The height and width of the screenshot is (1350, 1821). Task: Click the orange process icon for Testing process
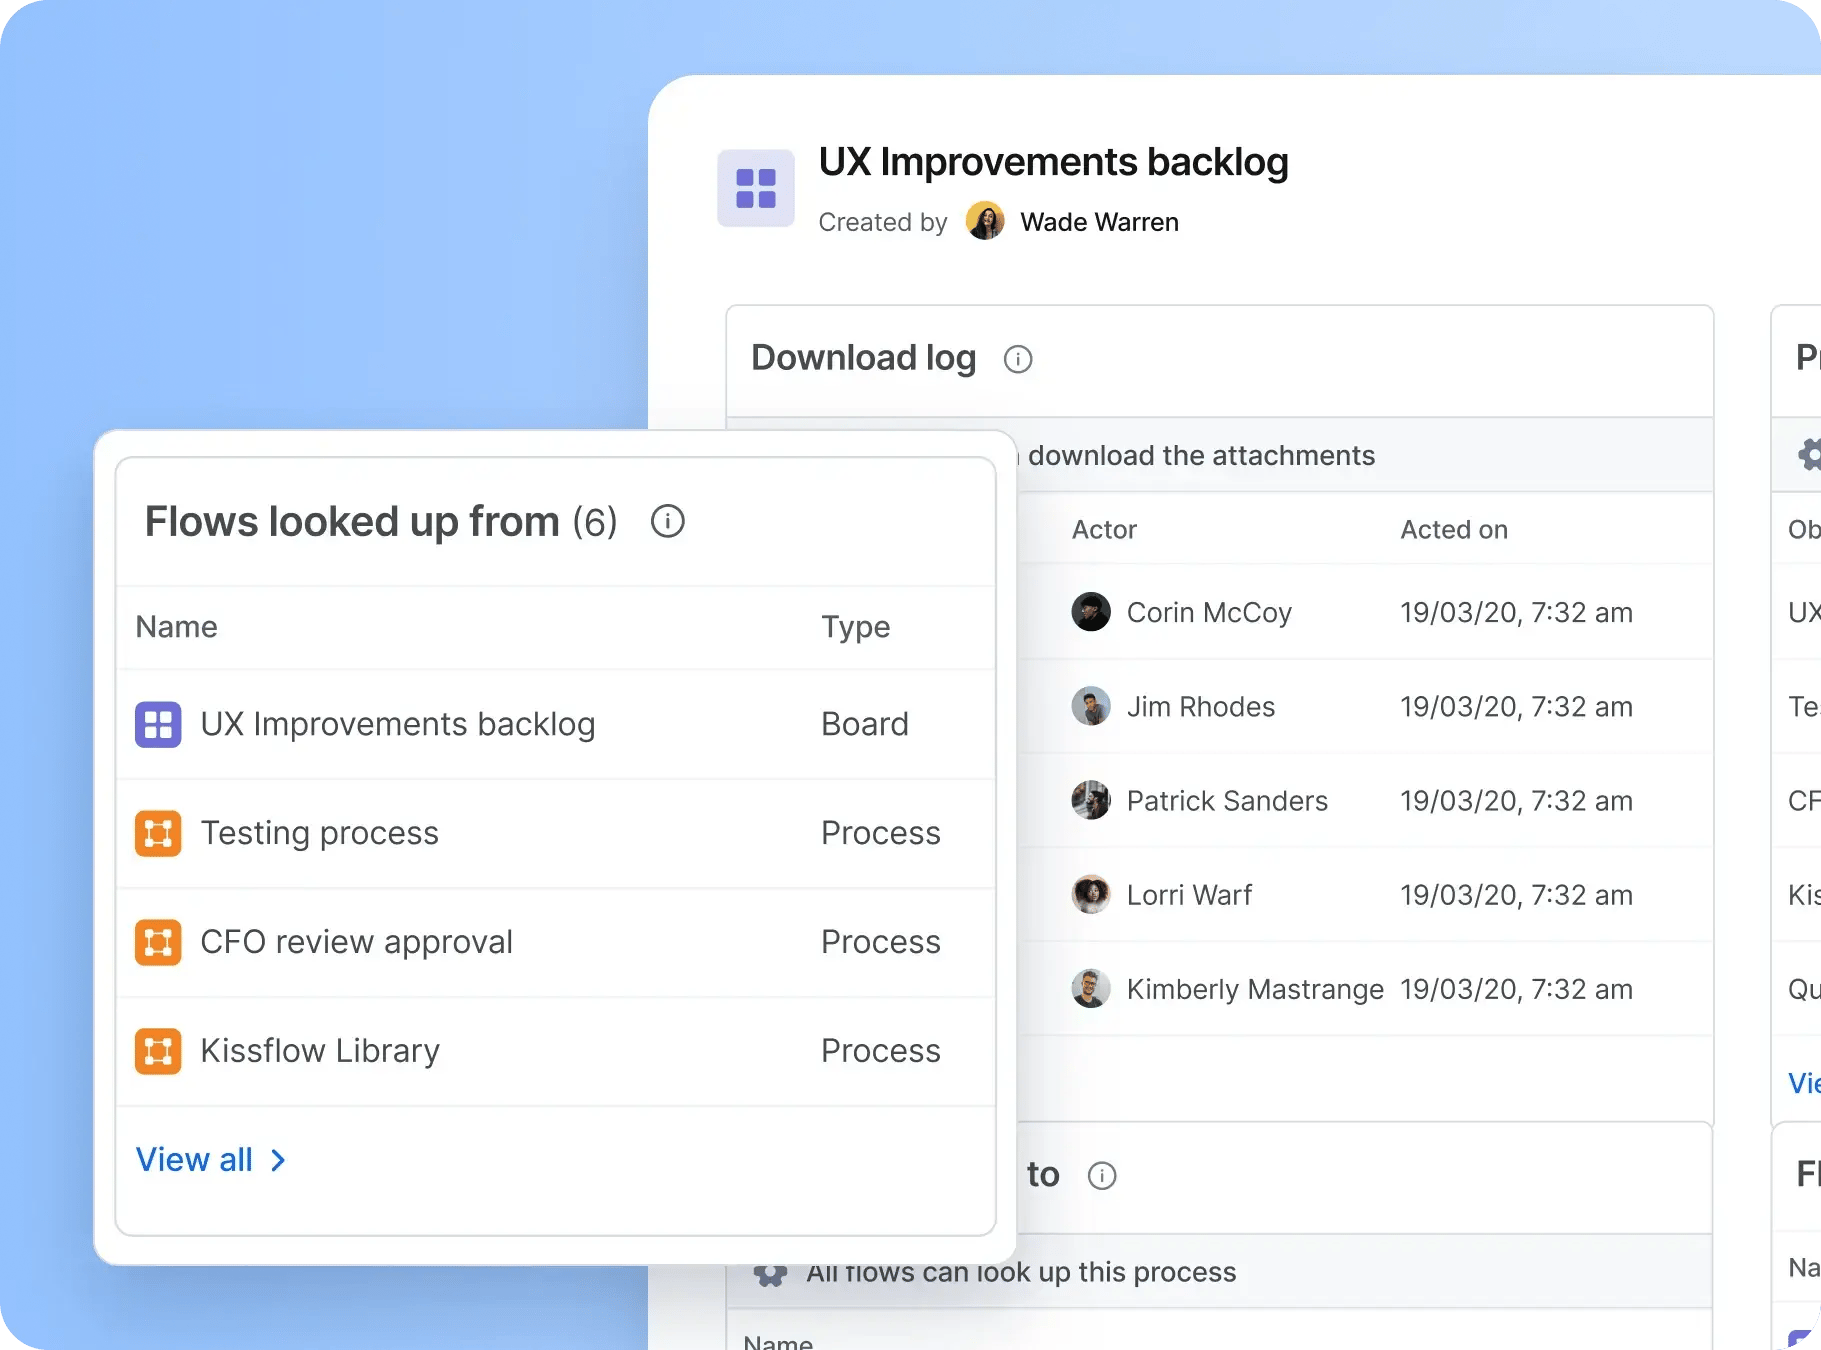tap(158, 834)
